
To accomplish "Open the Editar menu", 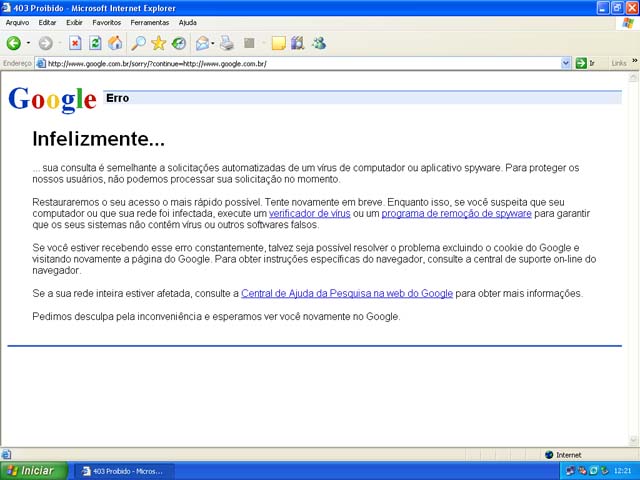I will [x=47, y=23].
